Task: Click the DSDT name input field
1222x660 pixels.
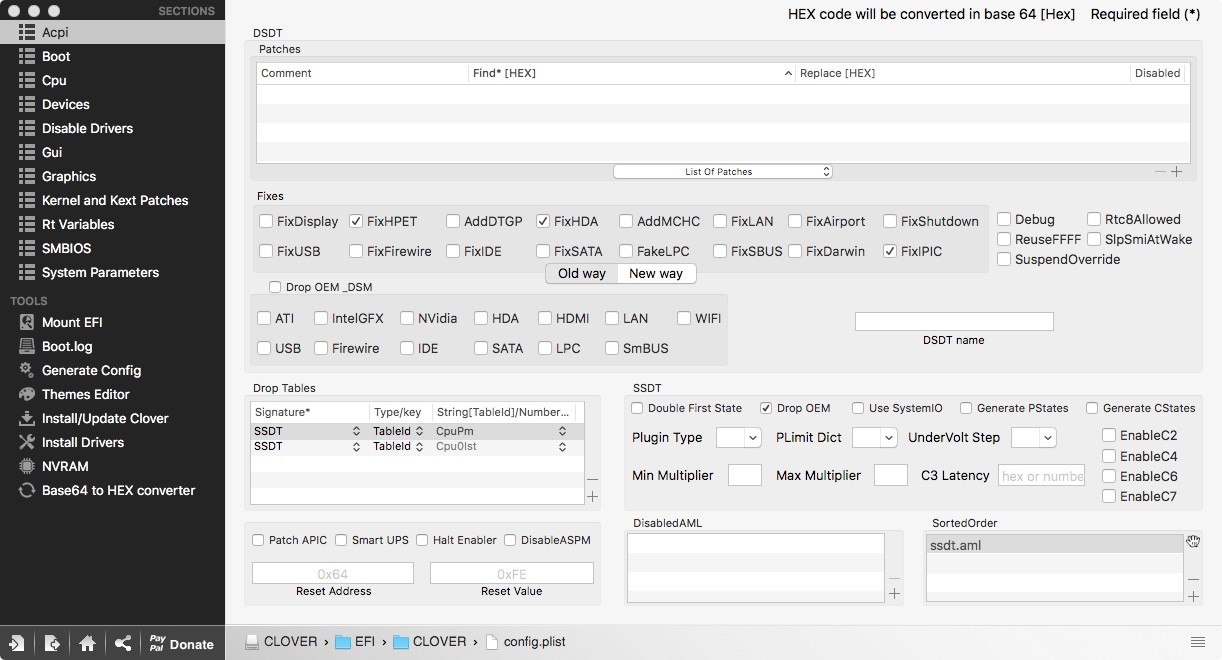Action: tap(954, 321)
